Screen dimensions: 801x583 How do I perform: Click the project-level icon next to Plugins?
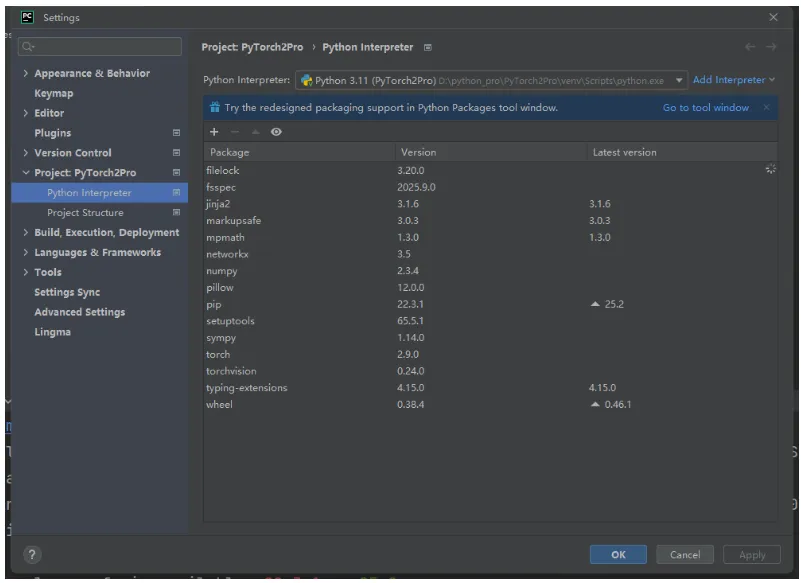(176, 133)
